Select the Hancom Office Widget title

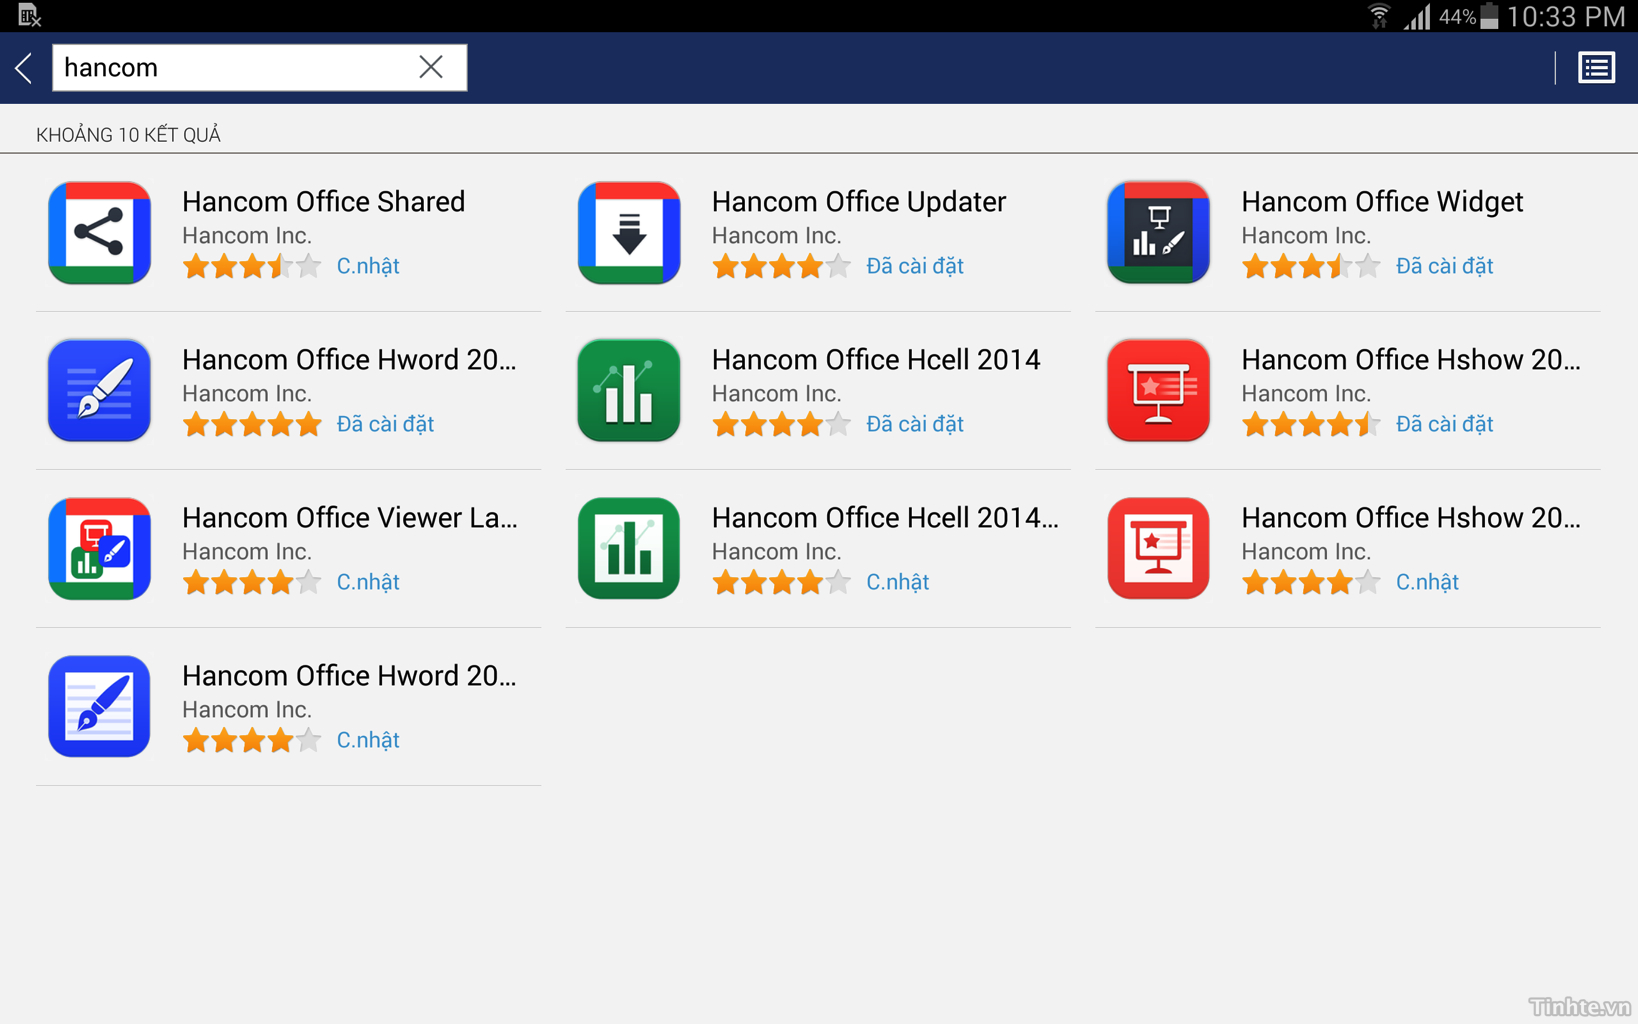point(1382,202)
